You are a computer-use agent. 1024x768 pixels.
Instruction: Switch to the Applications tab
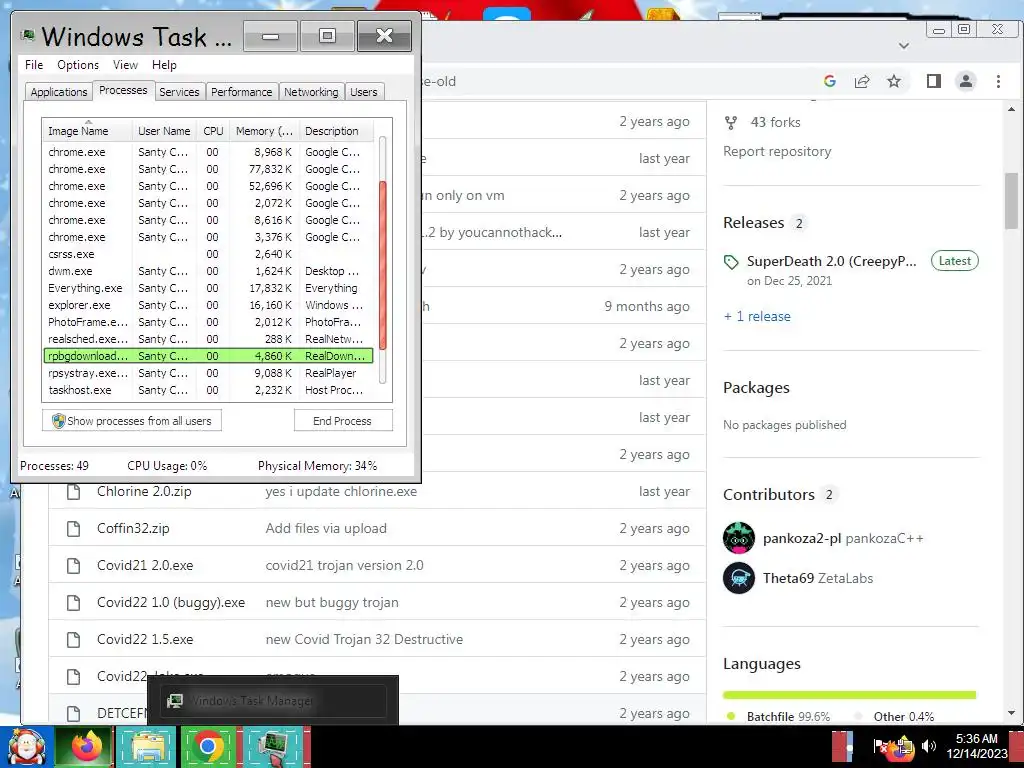[59, 92]
